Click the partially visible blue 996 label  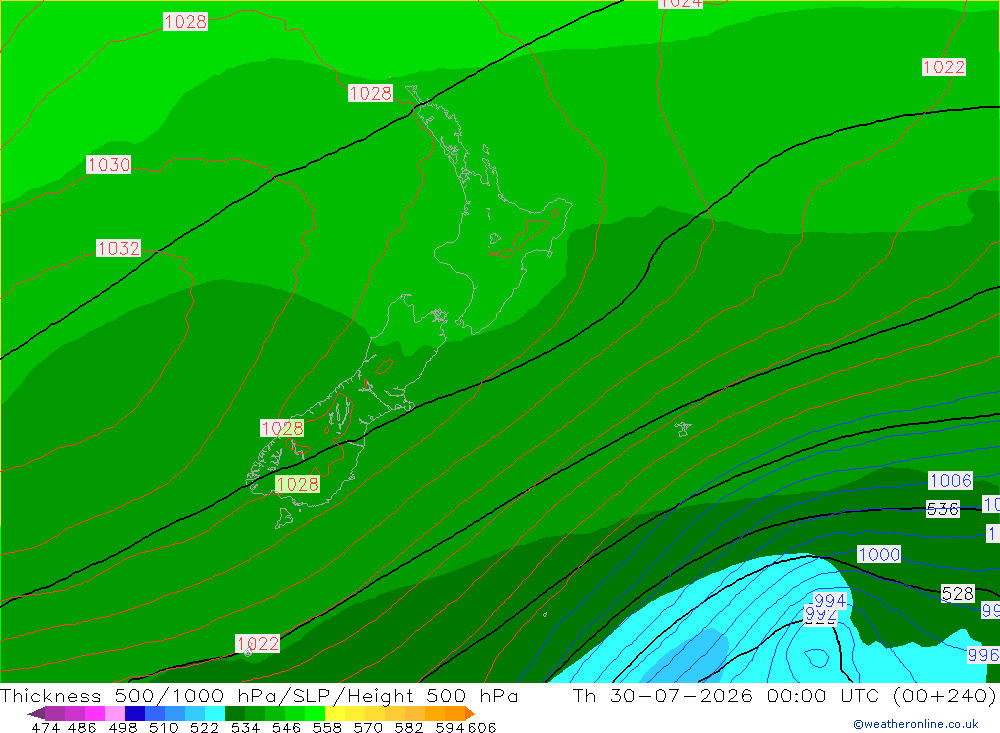pos(983,655)
